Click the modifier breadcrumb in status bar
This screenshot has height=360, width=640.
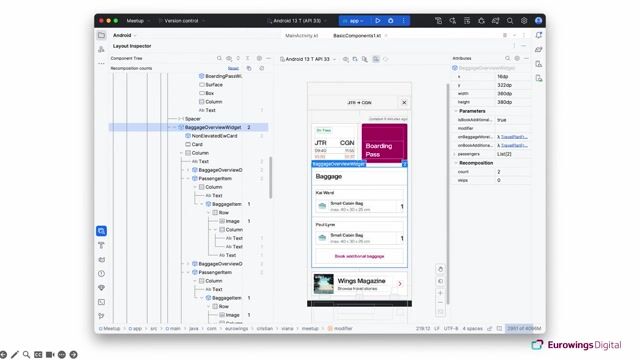click(340, 329)
